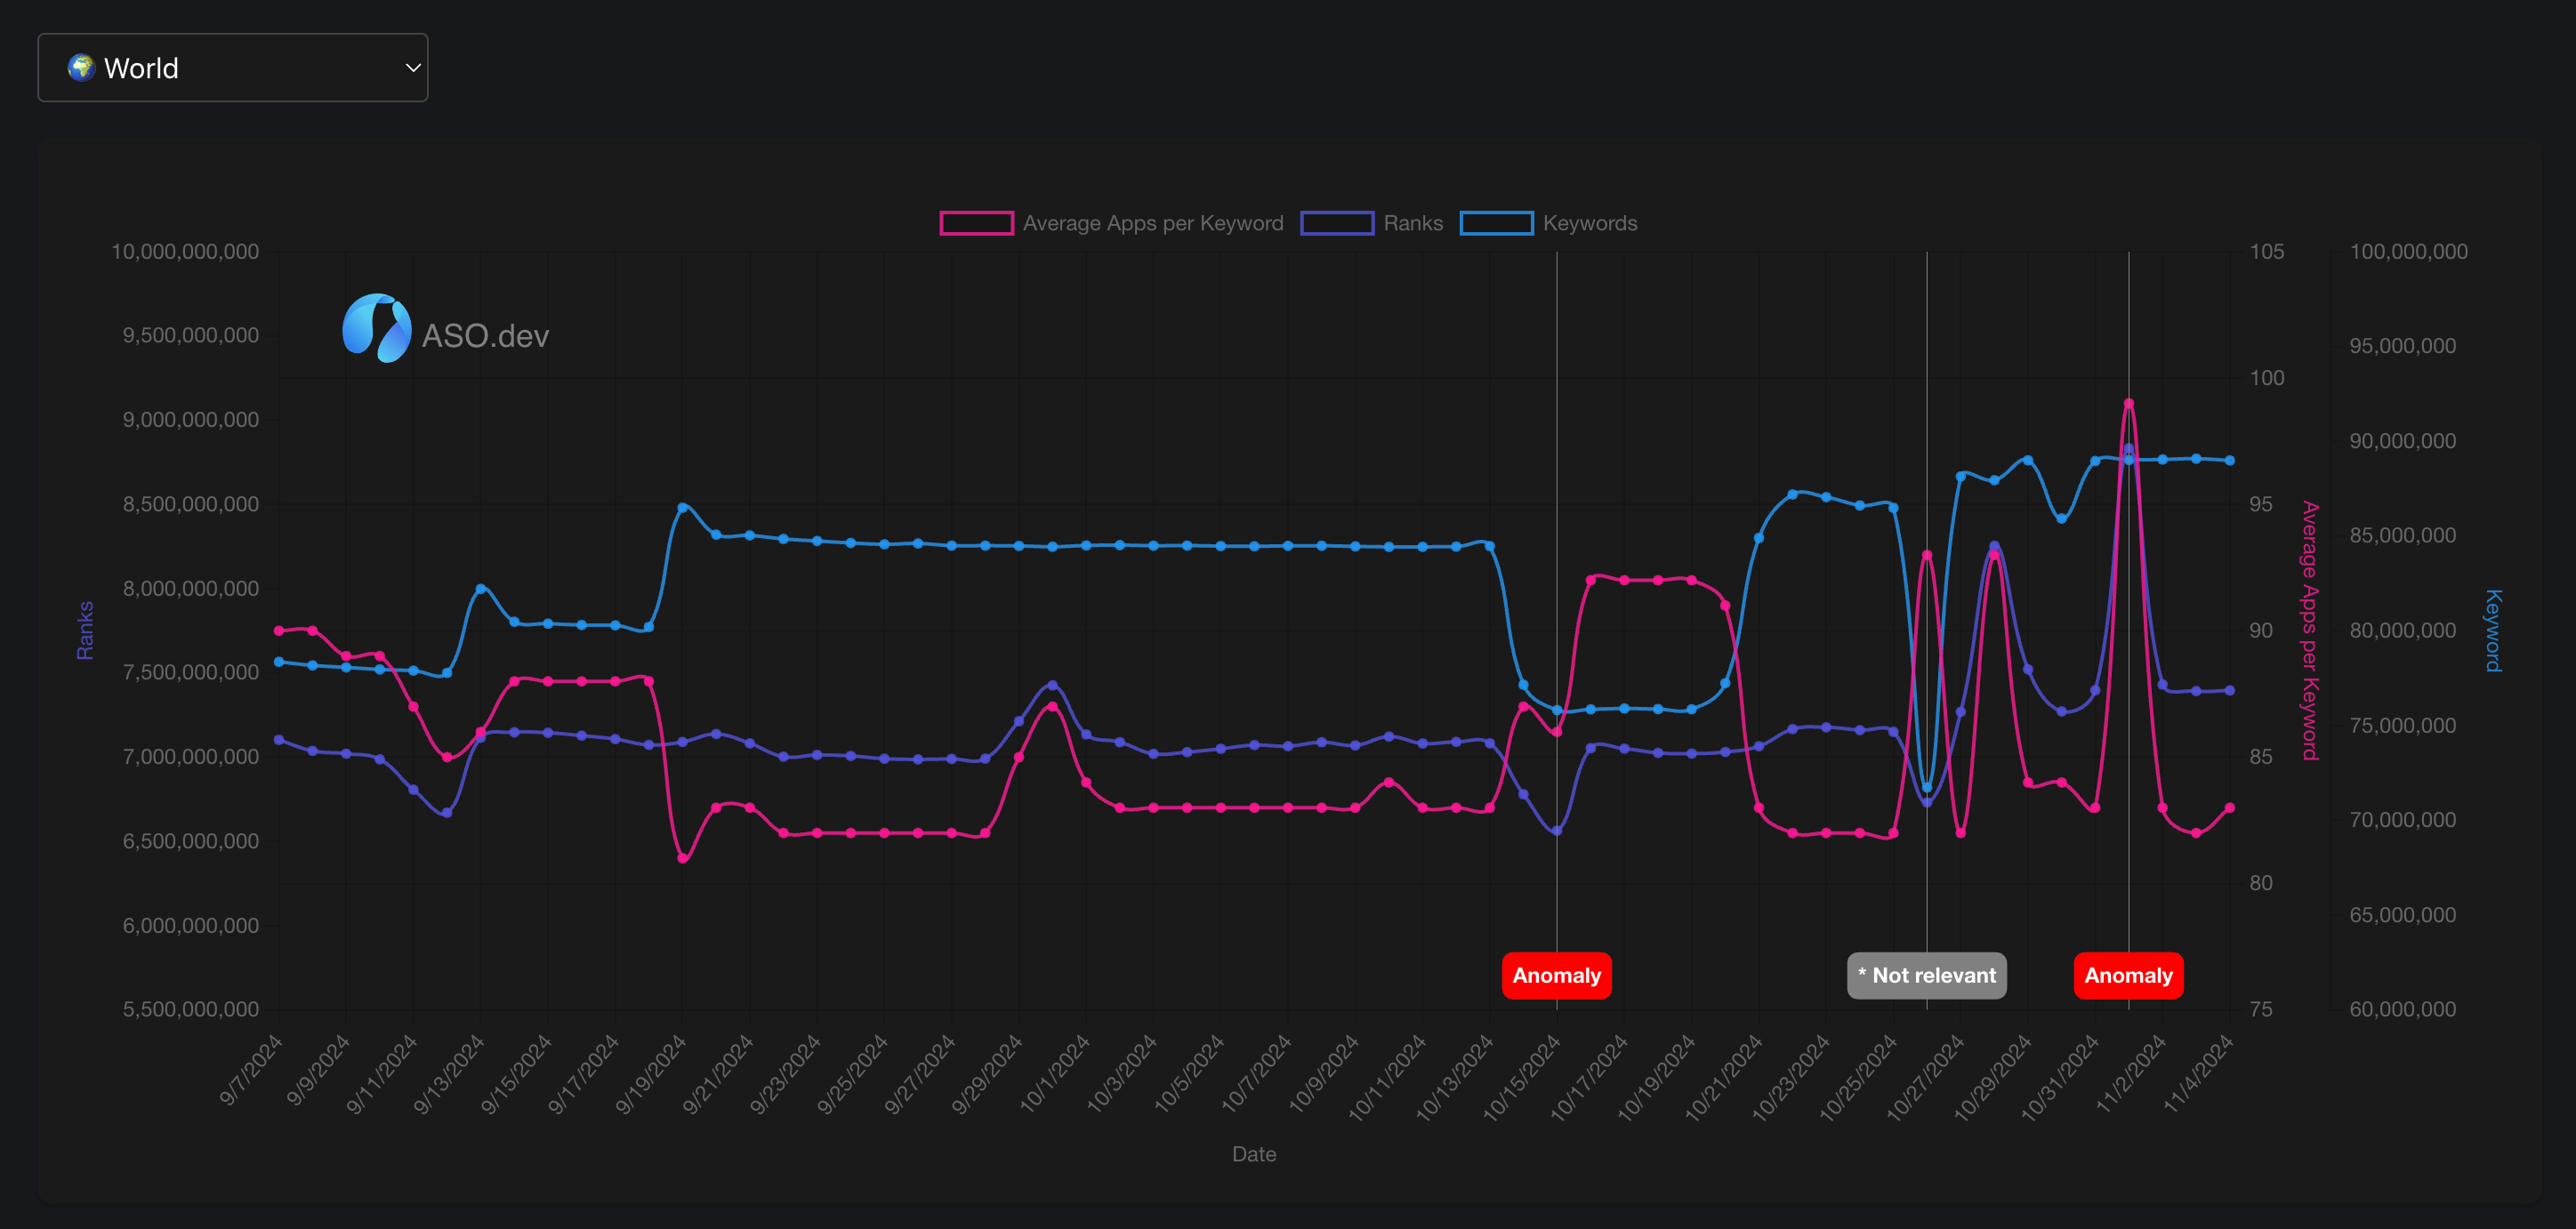
Task: Click the left axis value 5,500,000,000
Action: [x=191, y=1010]
